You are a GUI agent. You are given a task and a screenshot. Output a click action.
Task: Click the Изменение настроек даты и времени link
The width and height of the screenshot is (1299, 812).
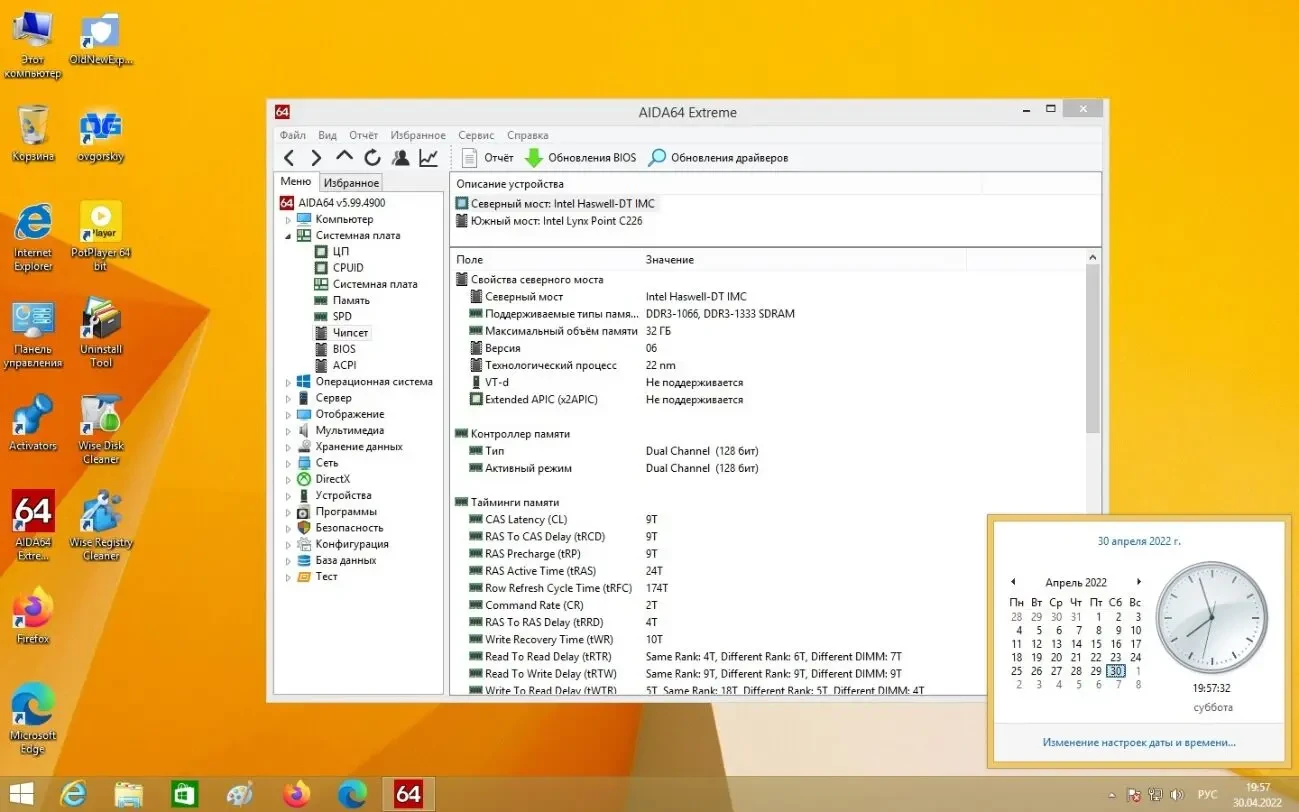1138,742
